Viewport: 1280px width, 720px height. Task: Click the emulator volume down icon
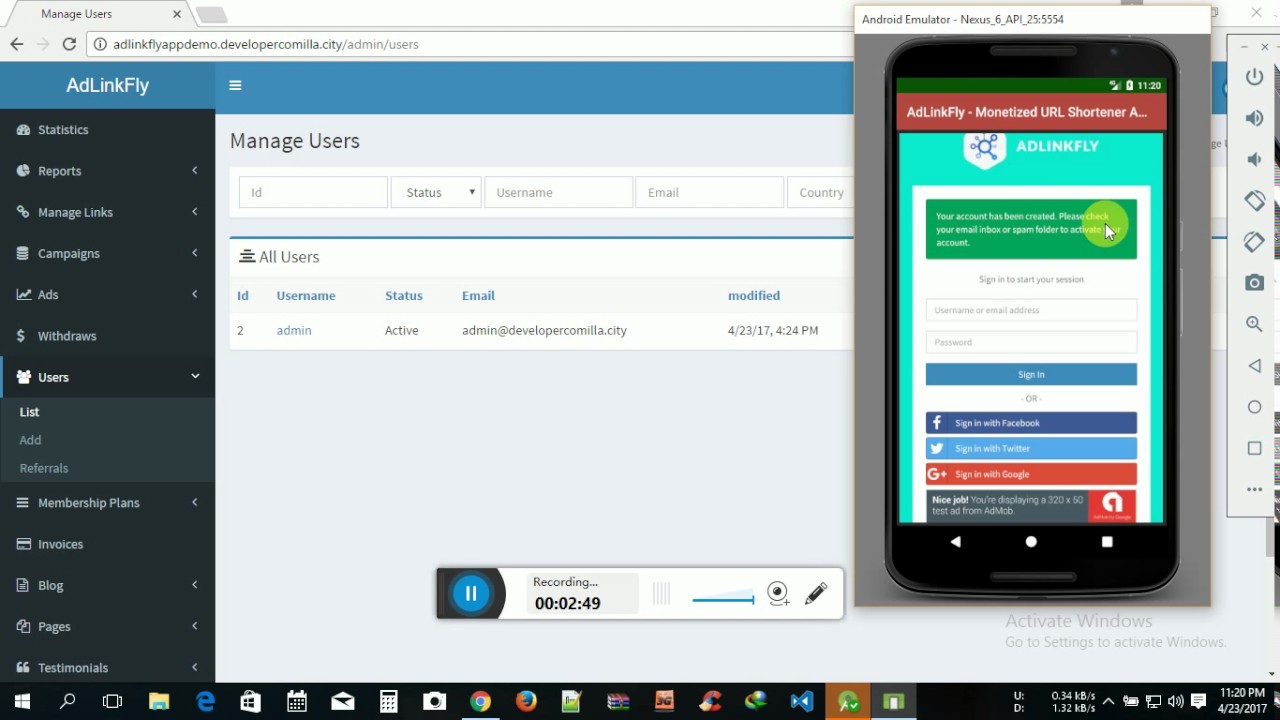tap(1254, 159)
